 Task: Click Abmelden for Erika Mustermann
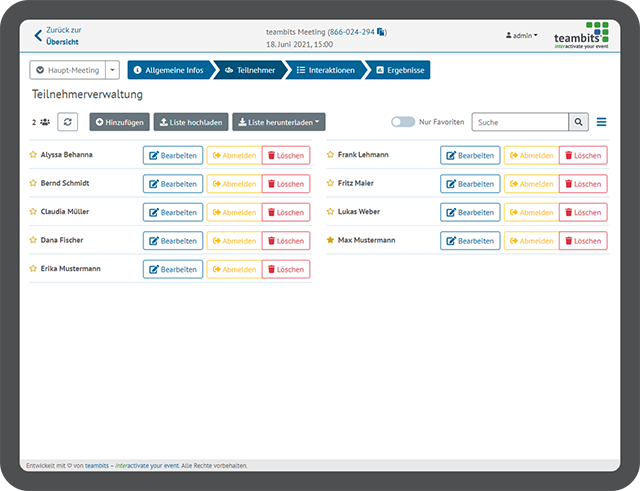[234, 269]
